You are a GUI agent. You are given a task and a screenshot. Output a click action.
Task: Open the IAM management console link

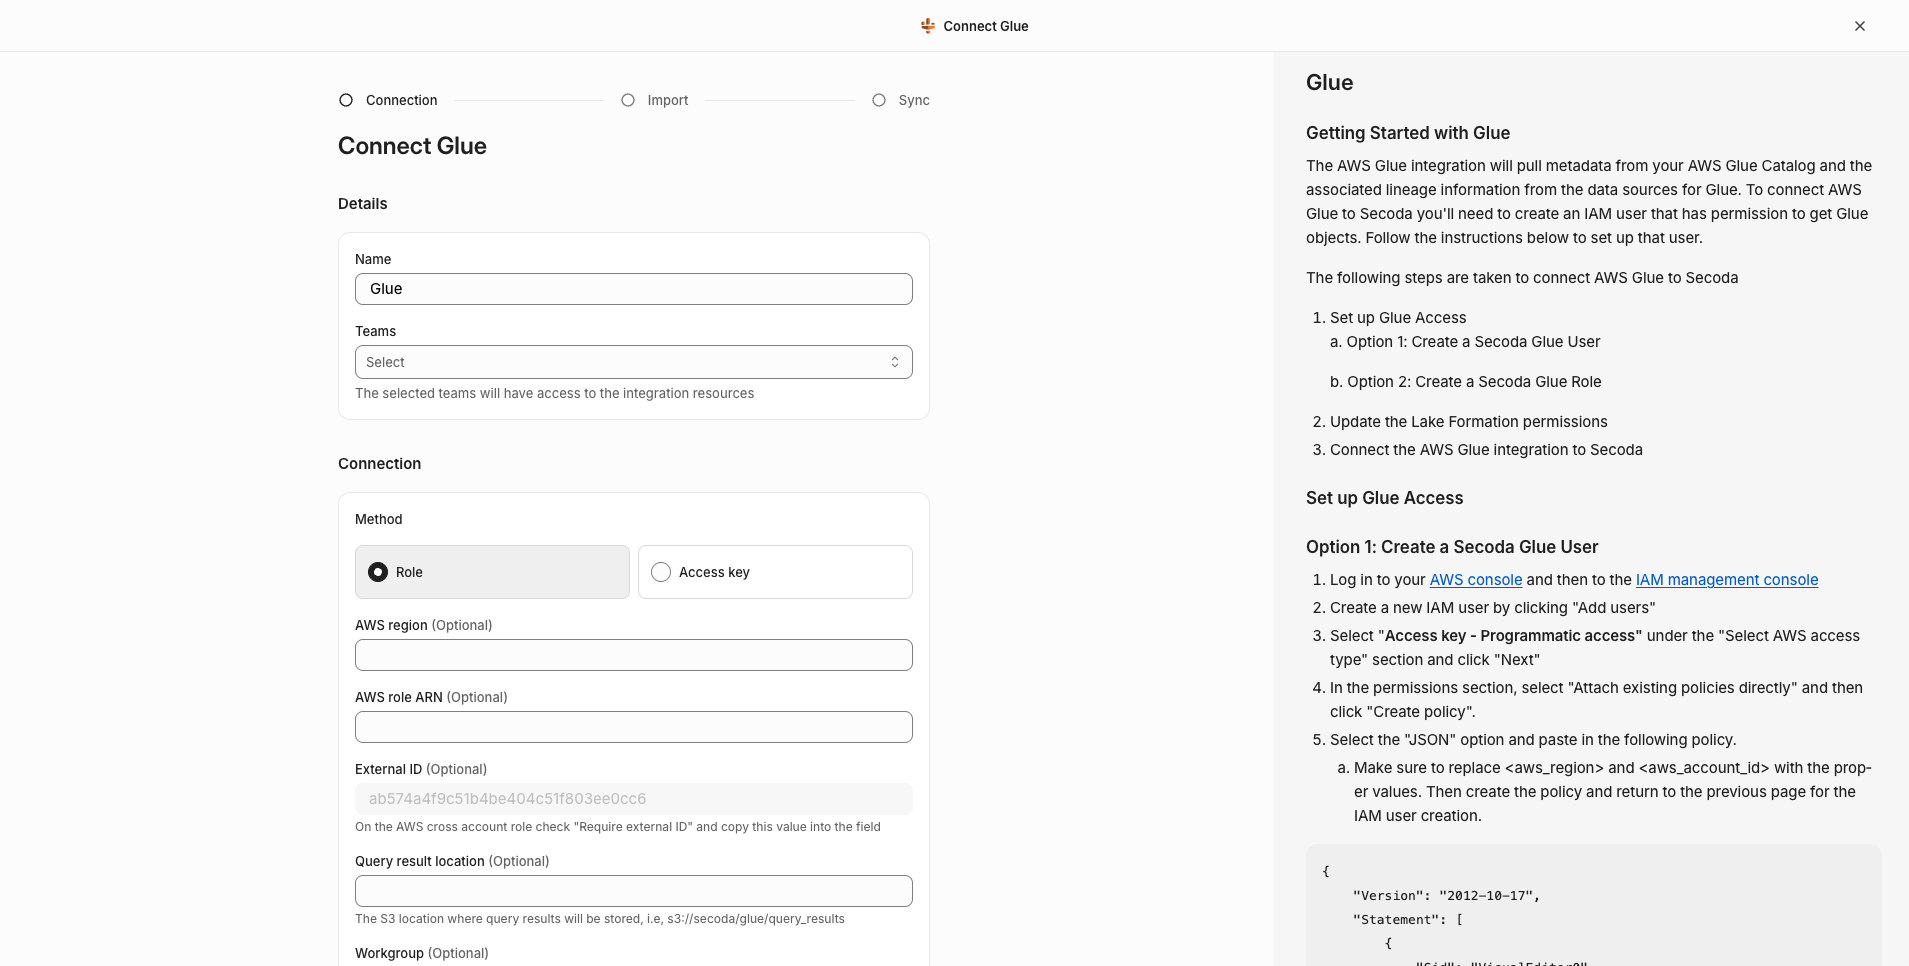click(x=1726, y=580)
